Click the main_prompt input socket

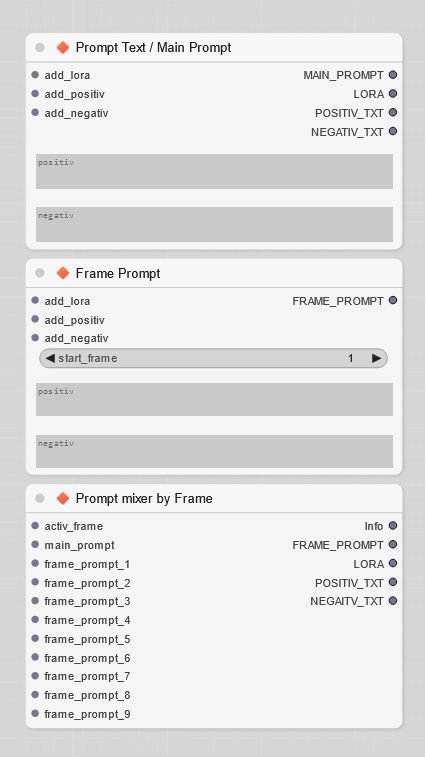(x=35, y=545)
